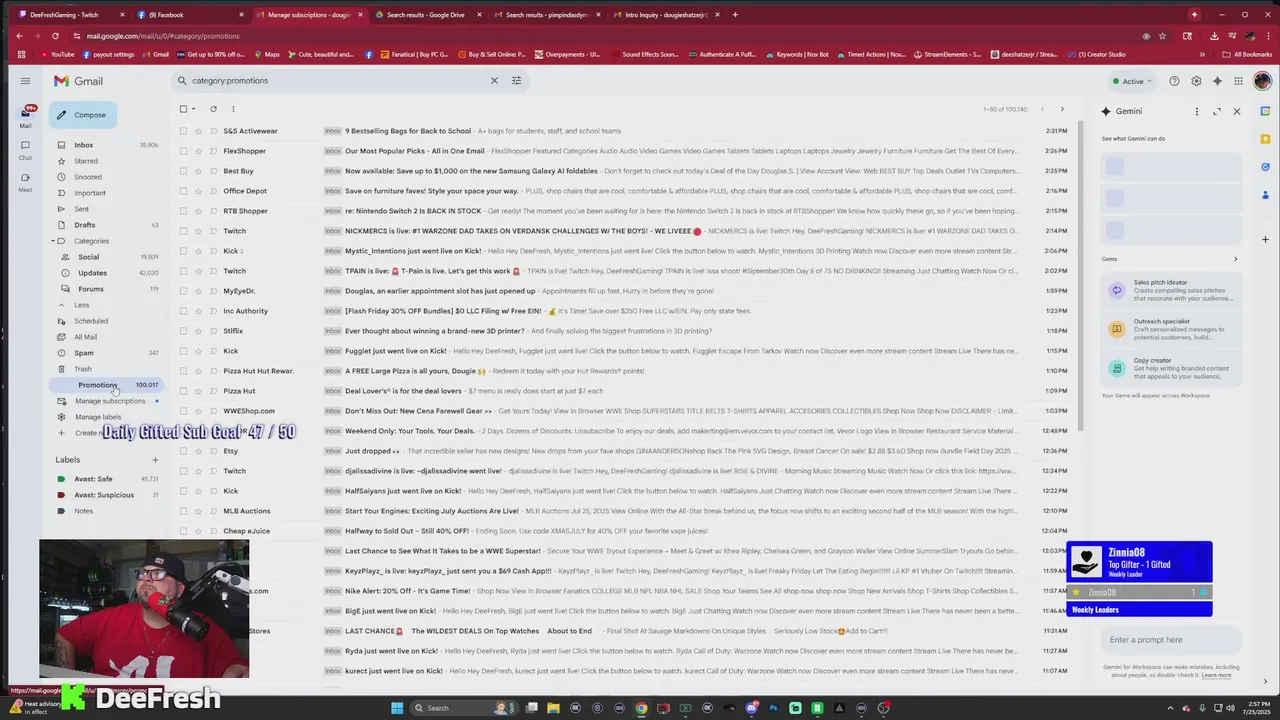The image size is (1280, 720).
Task: Open the Avast: Suspicious label
Action: click(104, 495)
